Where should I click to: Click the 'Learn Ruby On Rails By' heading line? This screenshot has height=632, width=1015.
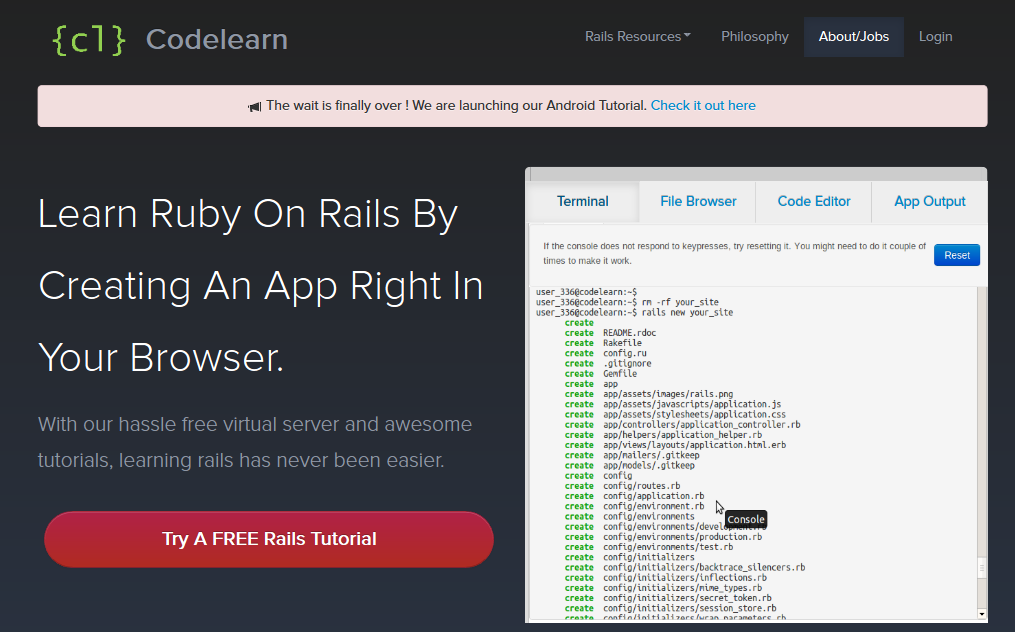(248, 214)
